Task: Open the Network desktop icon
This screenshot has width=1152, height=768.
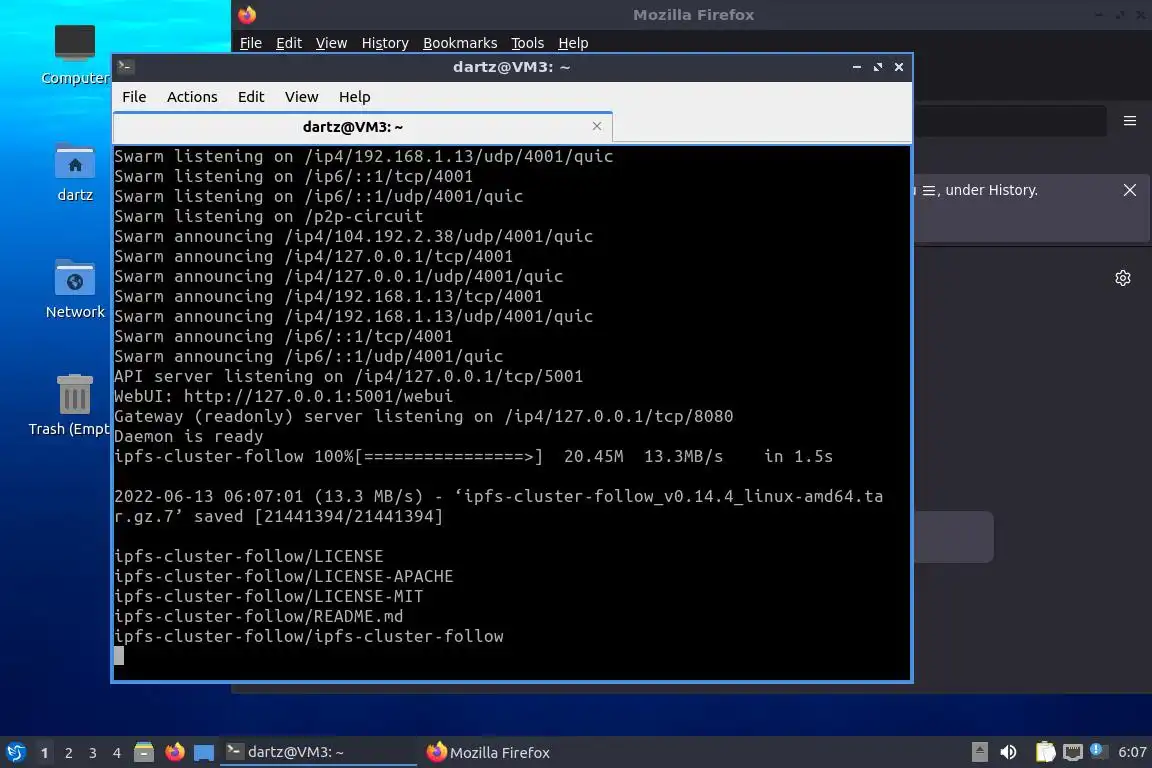Action: tap(75, 289)
